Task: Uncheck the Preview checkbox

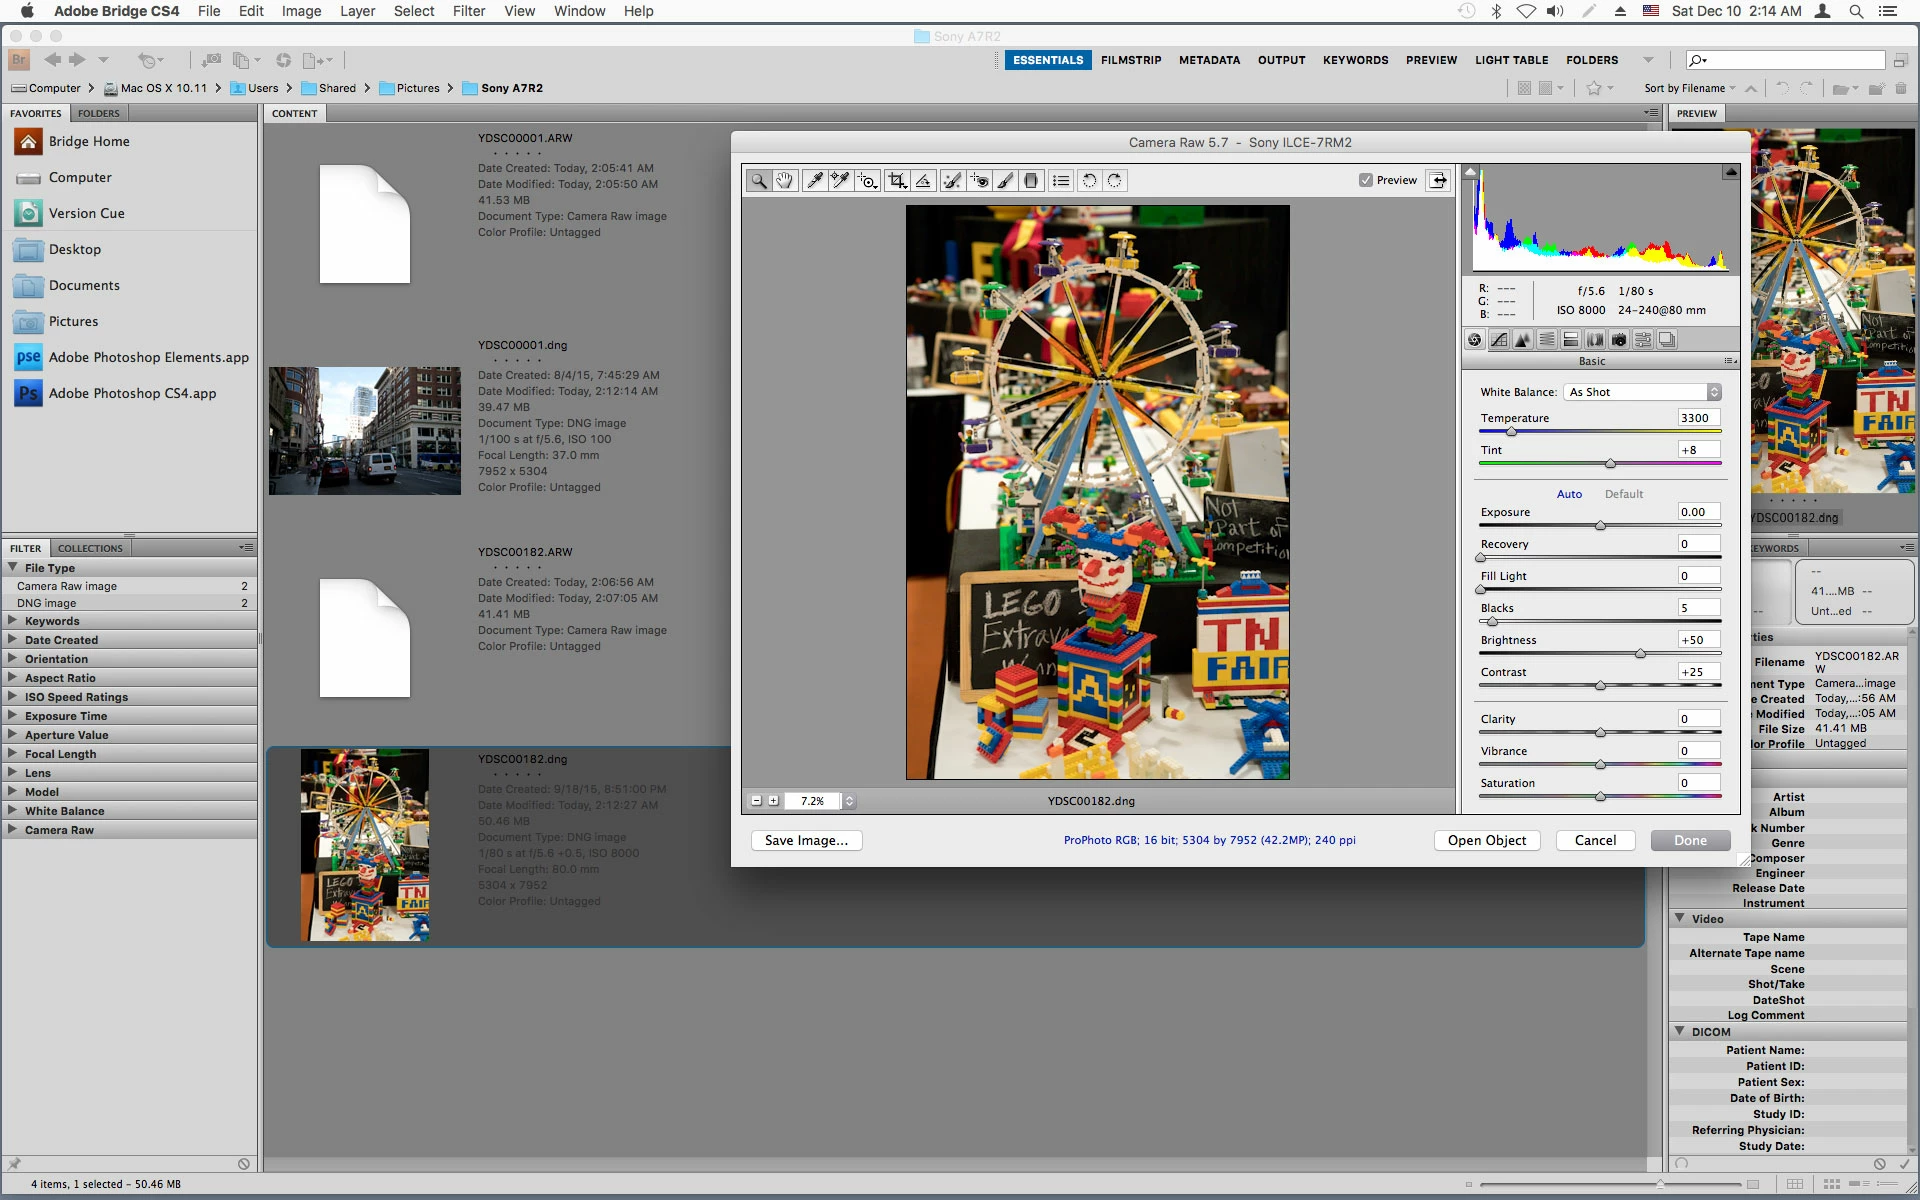Action: tap(1366, 180)
